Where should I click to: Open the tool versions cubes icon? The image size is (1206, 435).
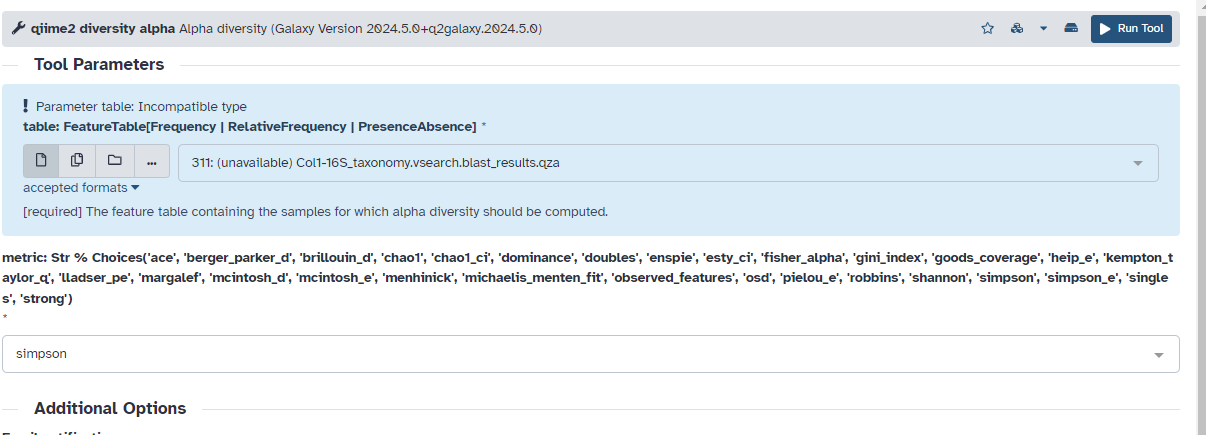click(1017, 29)
